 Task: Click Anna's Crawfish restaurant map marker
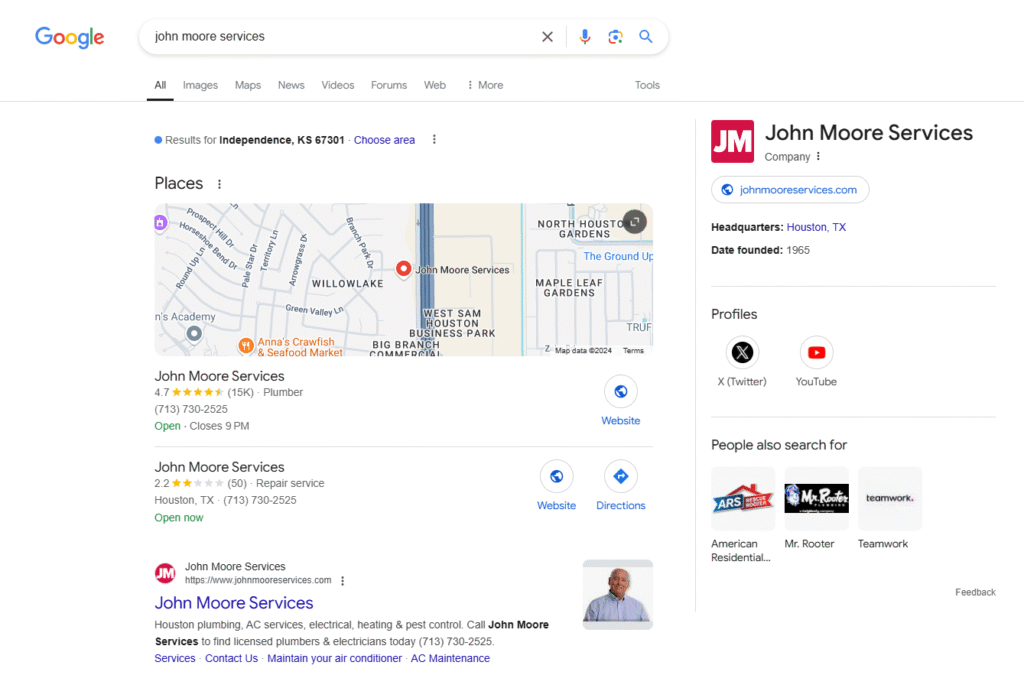(x=246, y=345)
